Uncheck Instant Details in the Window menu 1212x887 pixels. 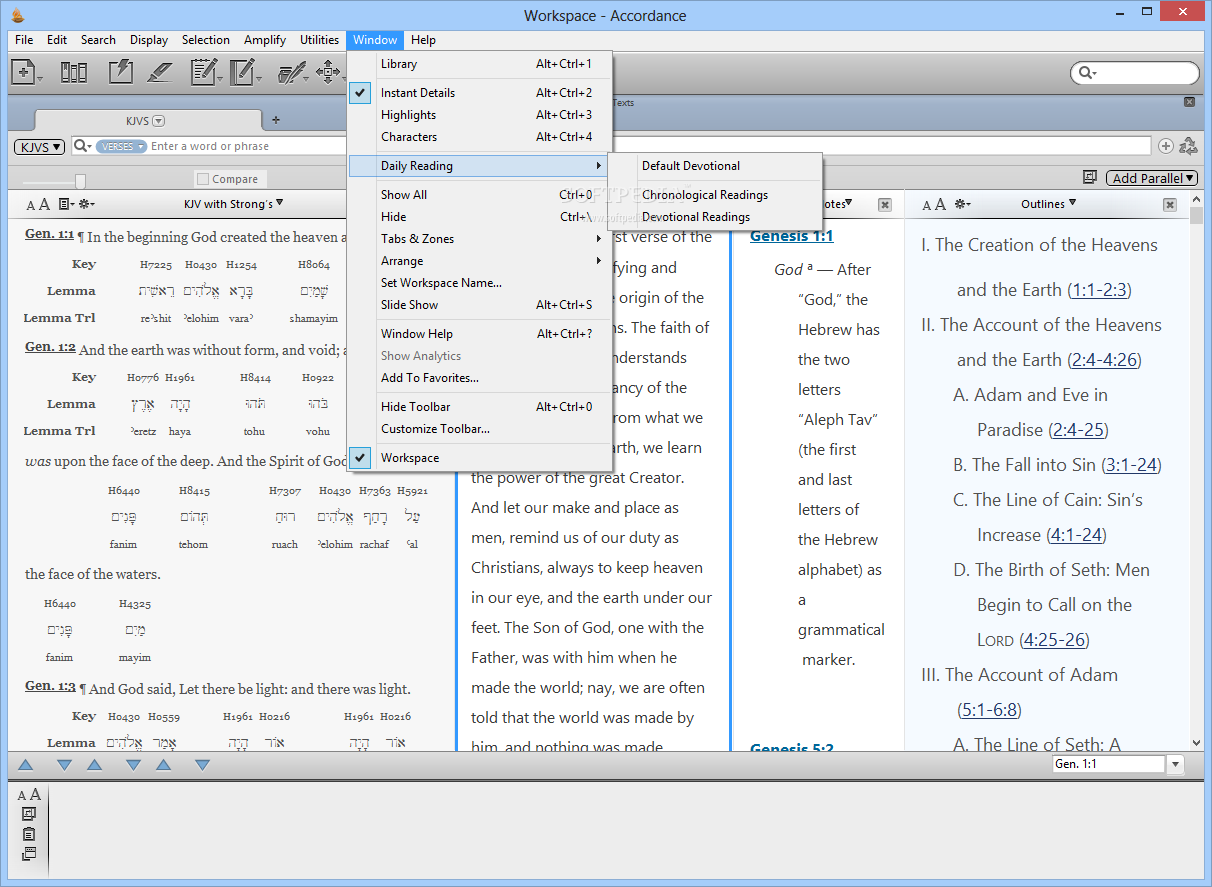[x=480, y=92]
